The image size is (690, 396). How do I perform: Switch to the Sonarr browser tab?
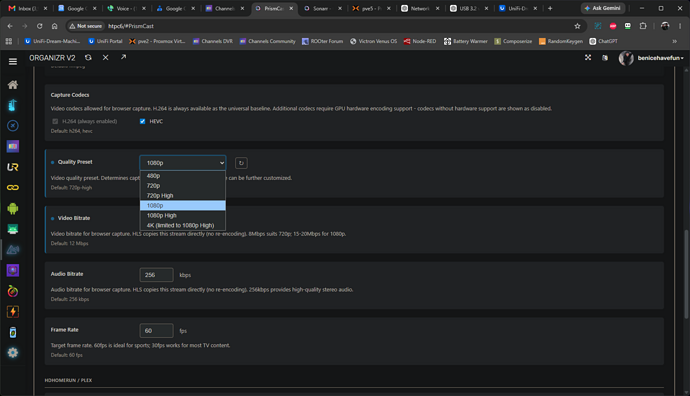(x=323, y=8)
